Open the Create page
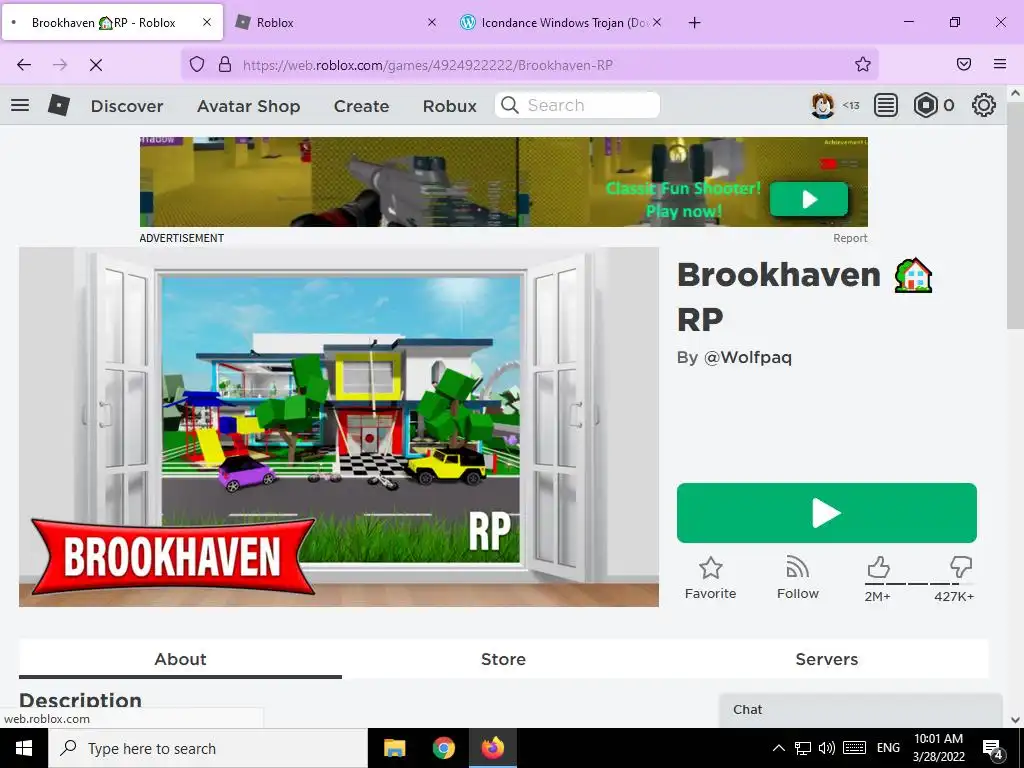Viewport: 1024px width, 768px height. click(x=361, y=106)
